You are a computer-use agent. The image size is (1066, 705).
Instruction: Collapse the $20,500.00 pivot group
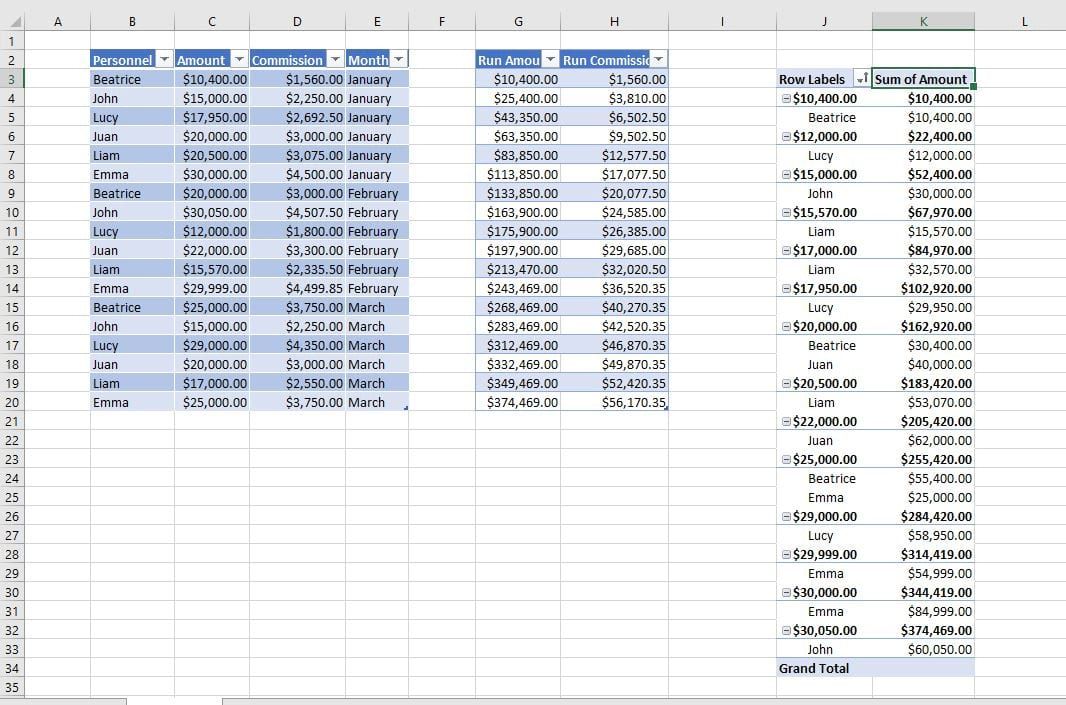coord(784,383)
